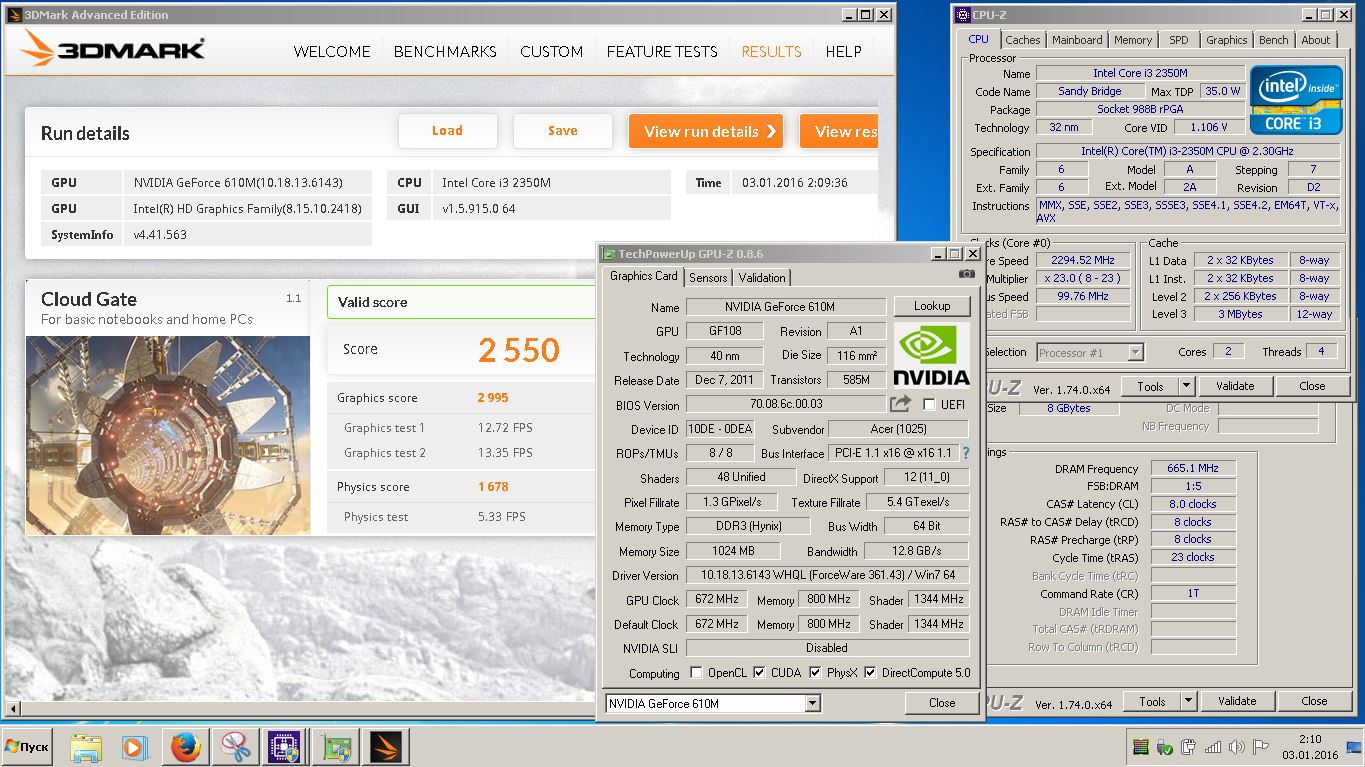Viewport: 1365px width, 767px height.
Task: Click the GPU-Z camera screenshot icon
Action: tap(966, 274)
